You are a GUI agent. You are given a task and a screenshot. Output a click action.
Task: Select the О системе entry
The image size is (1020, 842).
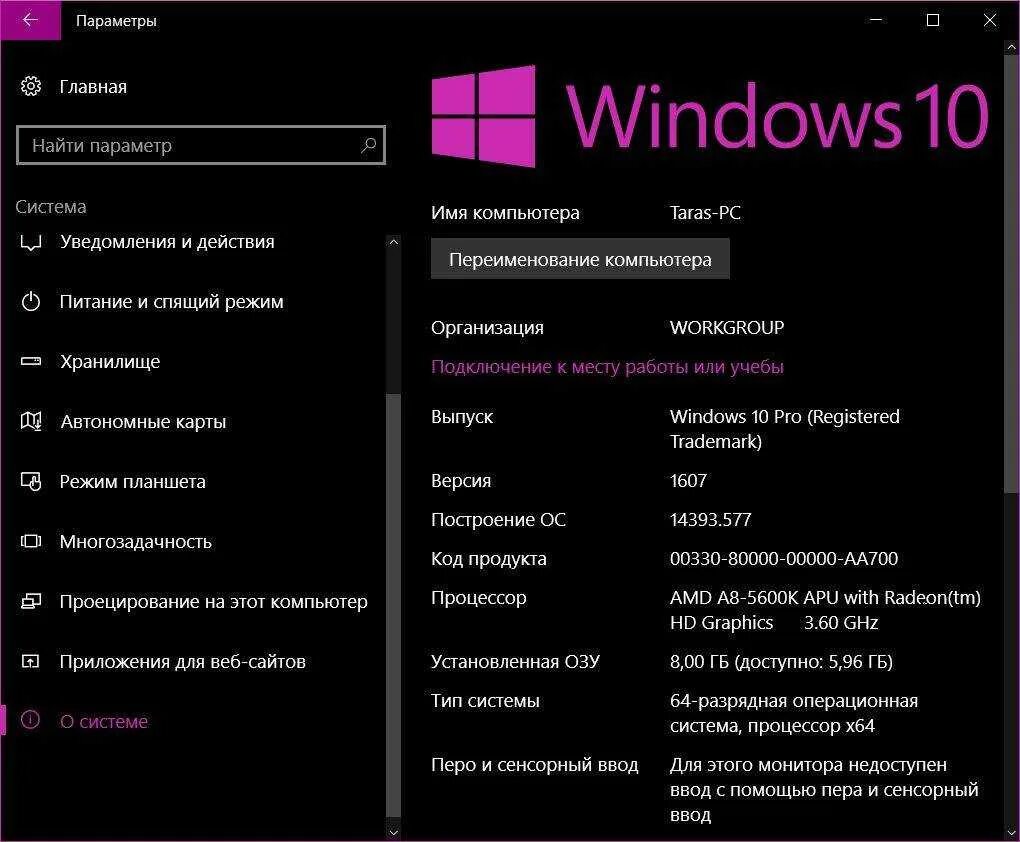(104, 721)
